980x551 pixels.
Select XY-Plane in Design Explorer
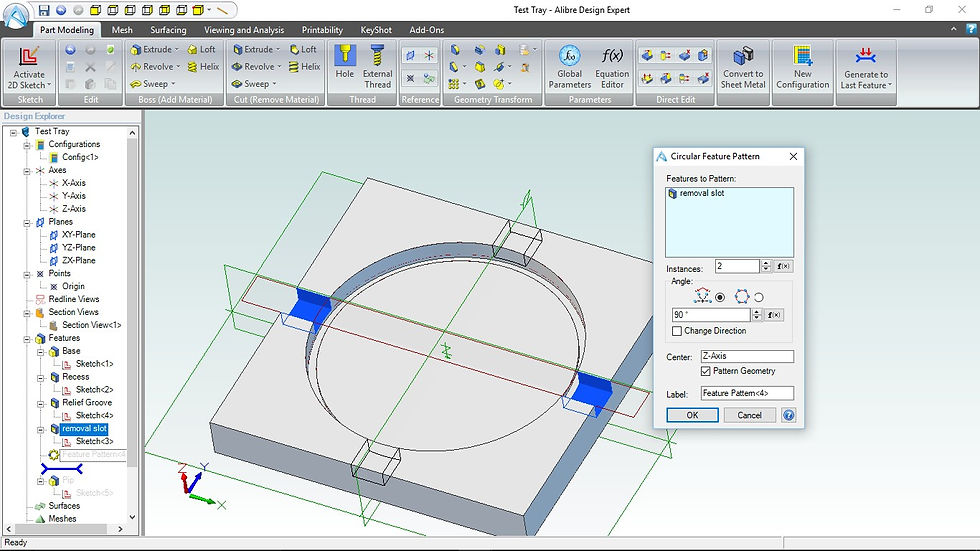[79, 235]
